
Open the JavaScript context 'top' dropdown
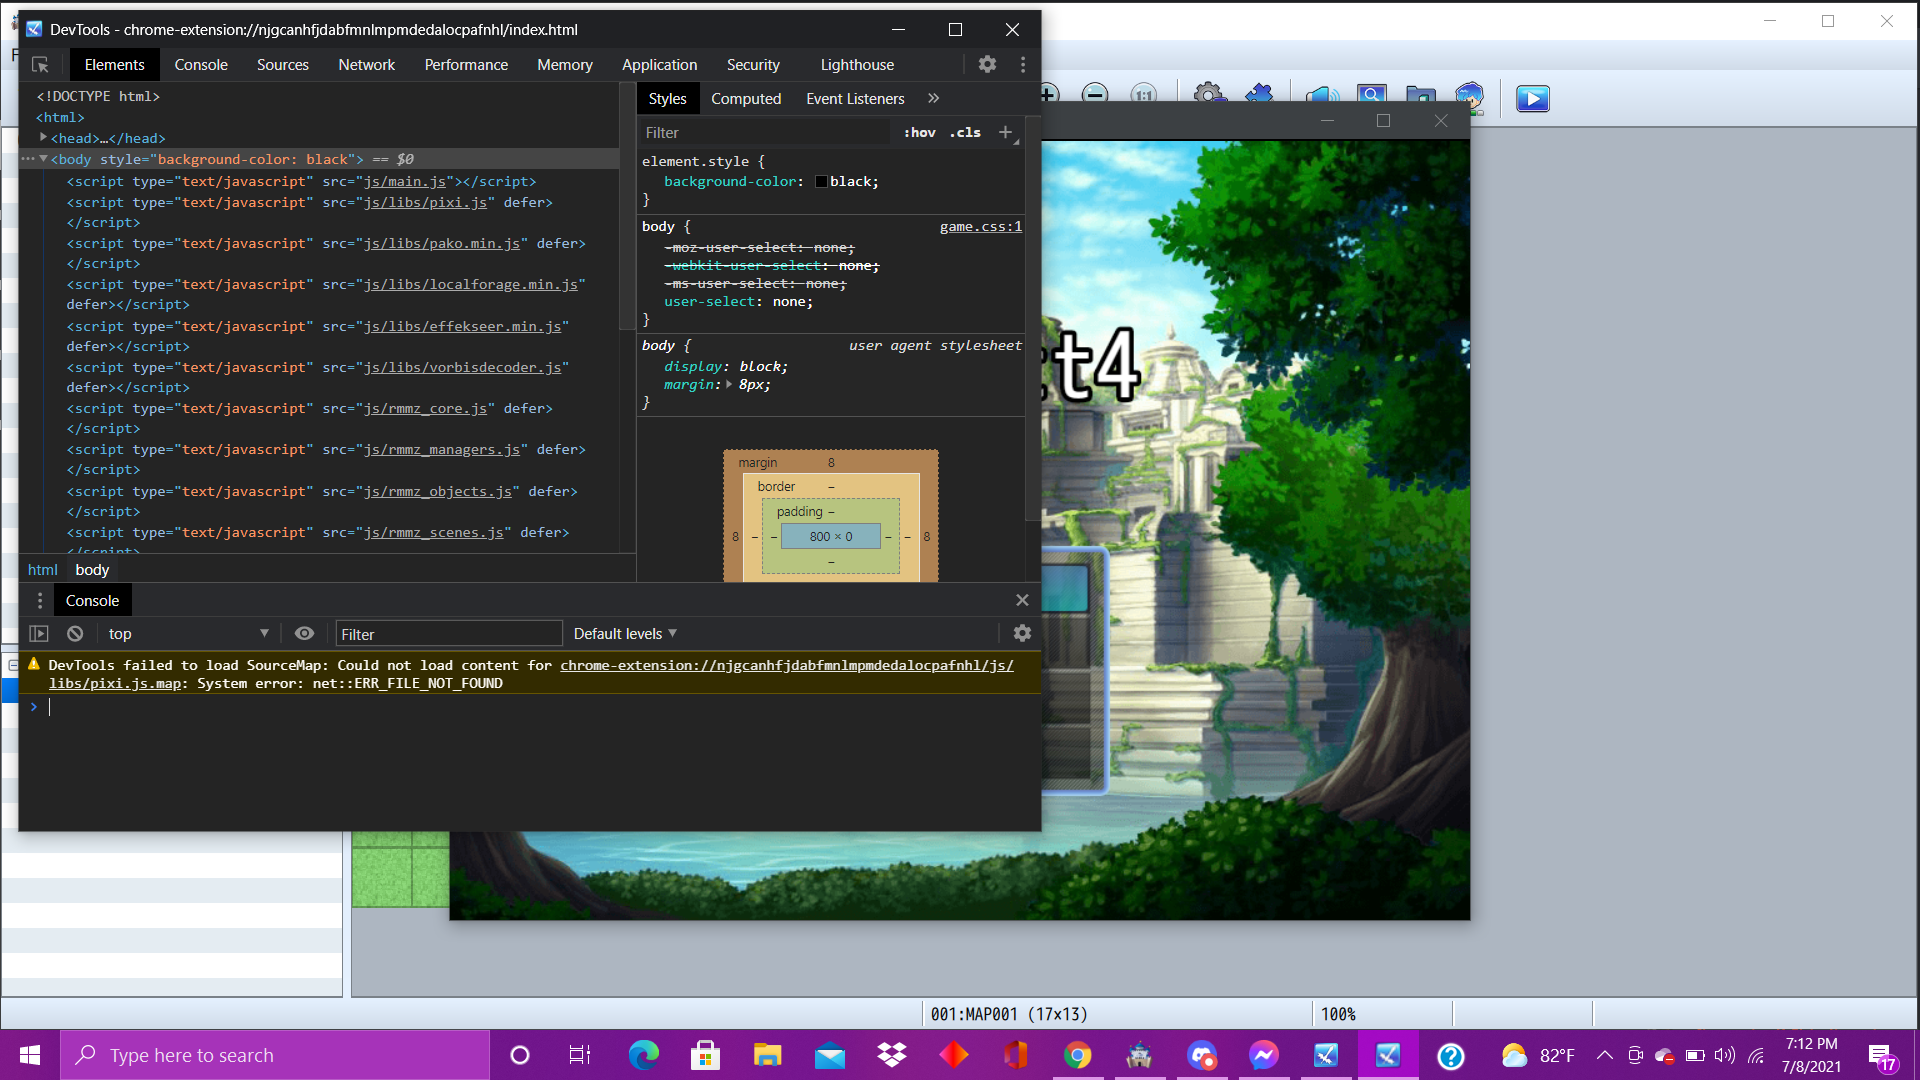click(x=188, y=633)
